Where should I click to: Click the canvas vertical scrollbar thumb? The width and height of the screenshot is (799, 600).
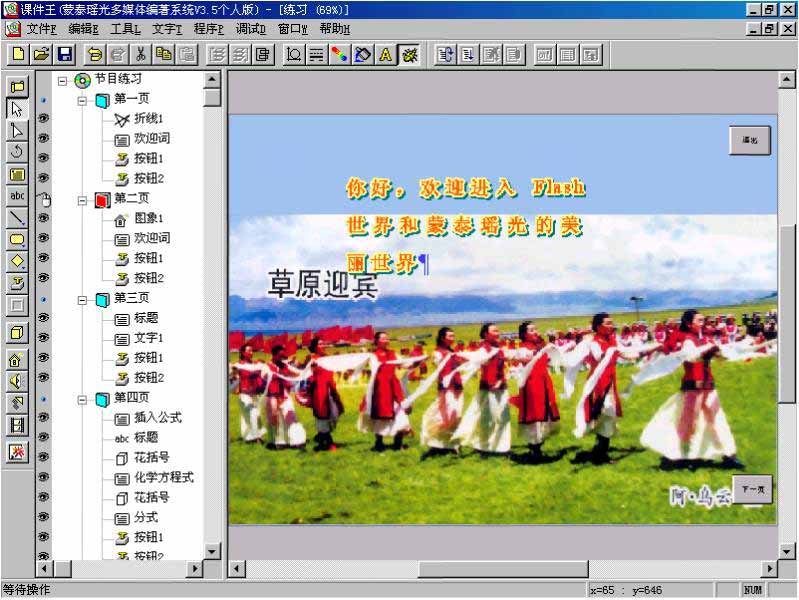click(787, 314)
